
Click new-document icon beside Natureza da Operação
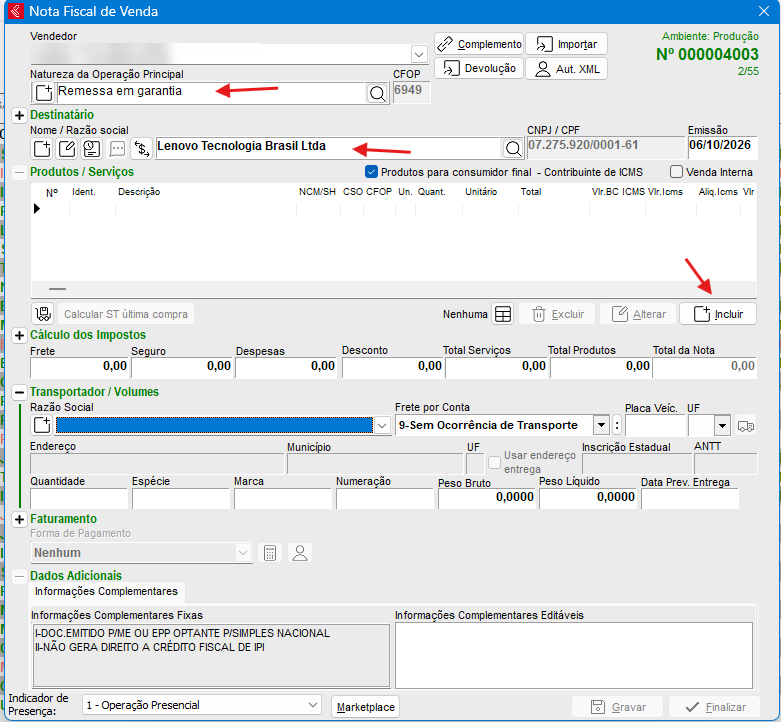pos(44,93)
